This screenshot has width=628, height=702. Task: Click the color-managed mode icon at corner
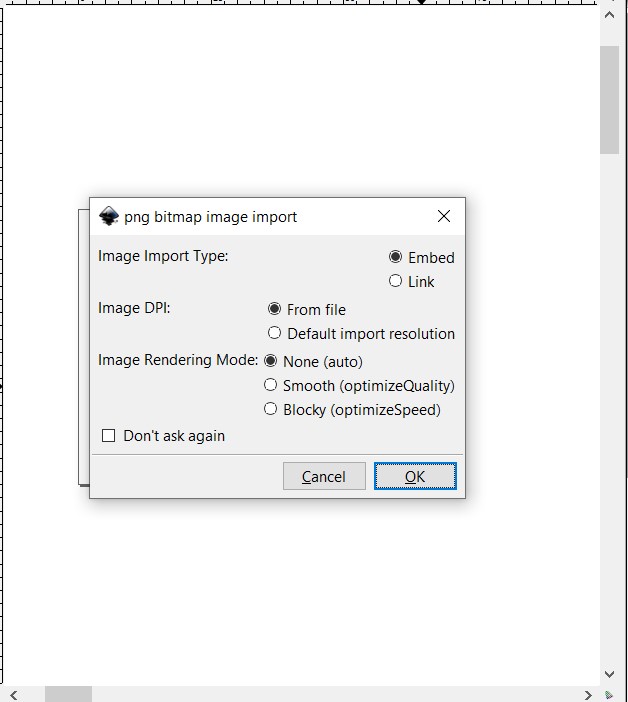coord(609,695)
